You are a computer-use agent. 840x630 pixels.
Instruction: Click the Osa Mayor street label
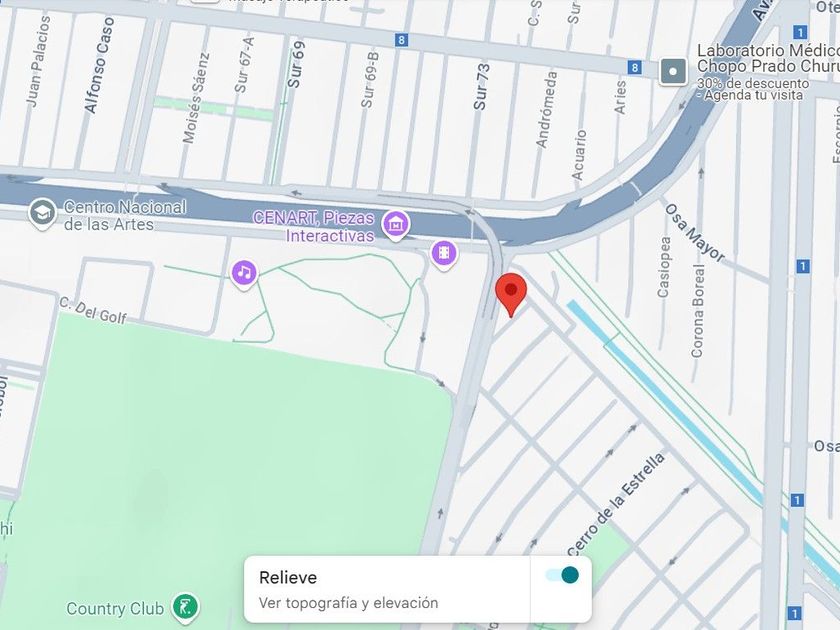pos(694,233)
